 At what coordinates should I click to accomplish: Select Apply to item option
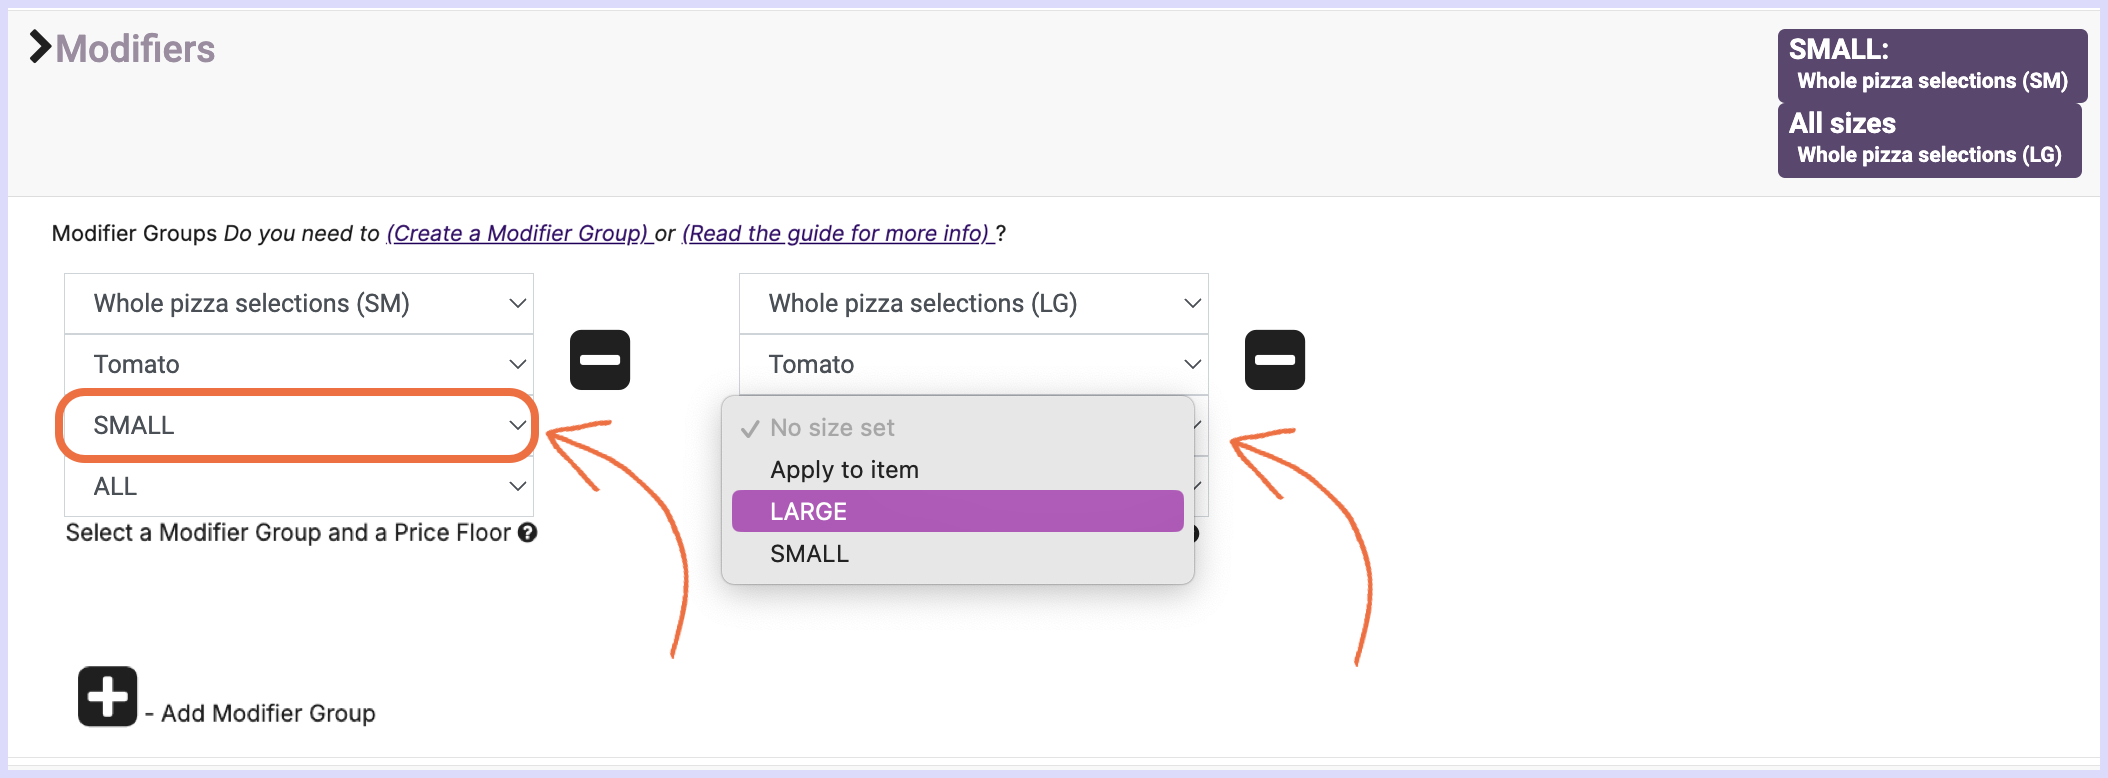(x=958, y=469)
